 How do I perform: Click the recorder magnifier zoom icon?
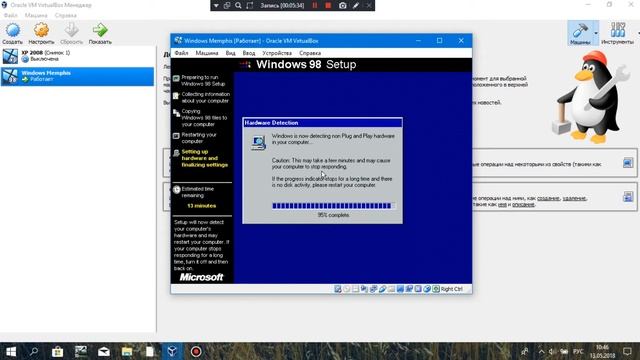pyautogui.click(x=238, y=5)
